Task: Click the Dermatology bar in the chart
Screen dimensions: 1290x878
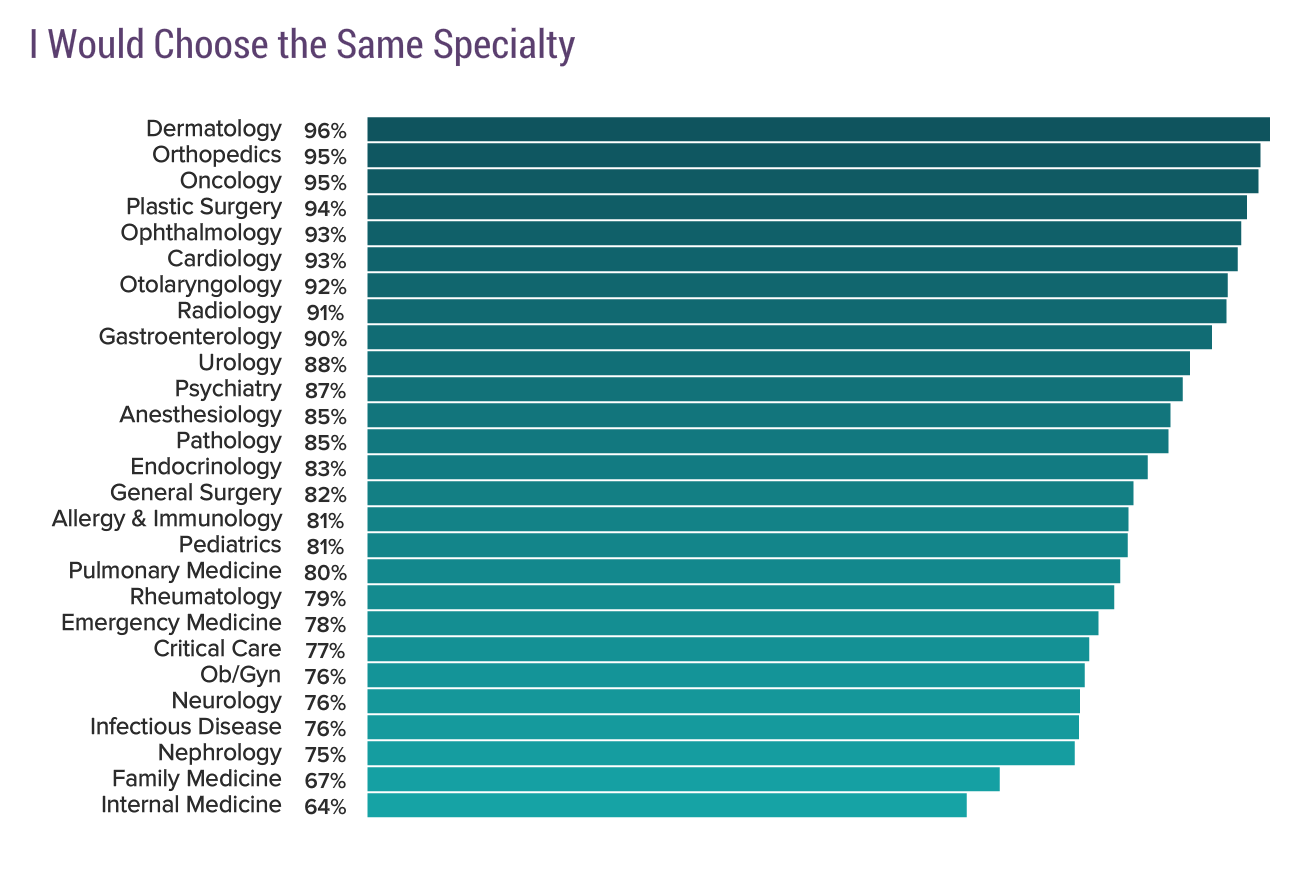Action: [818, 129]
